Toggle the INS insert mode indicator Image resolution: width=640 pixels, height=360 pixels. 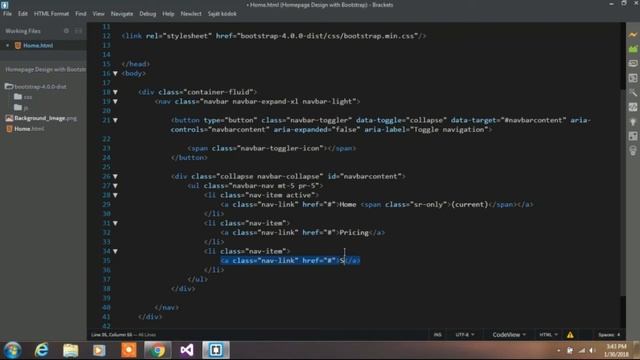pyautogui.click(x=437, y=335)
